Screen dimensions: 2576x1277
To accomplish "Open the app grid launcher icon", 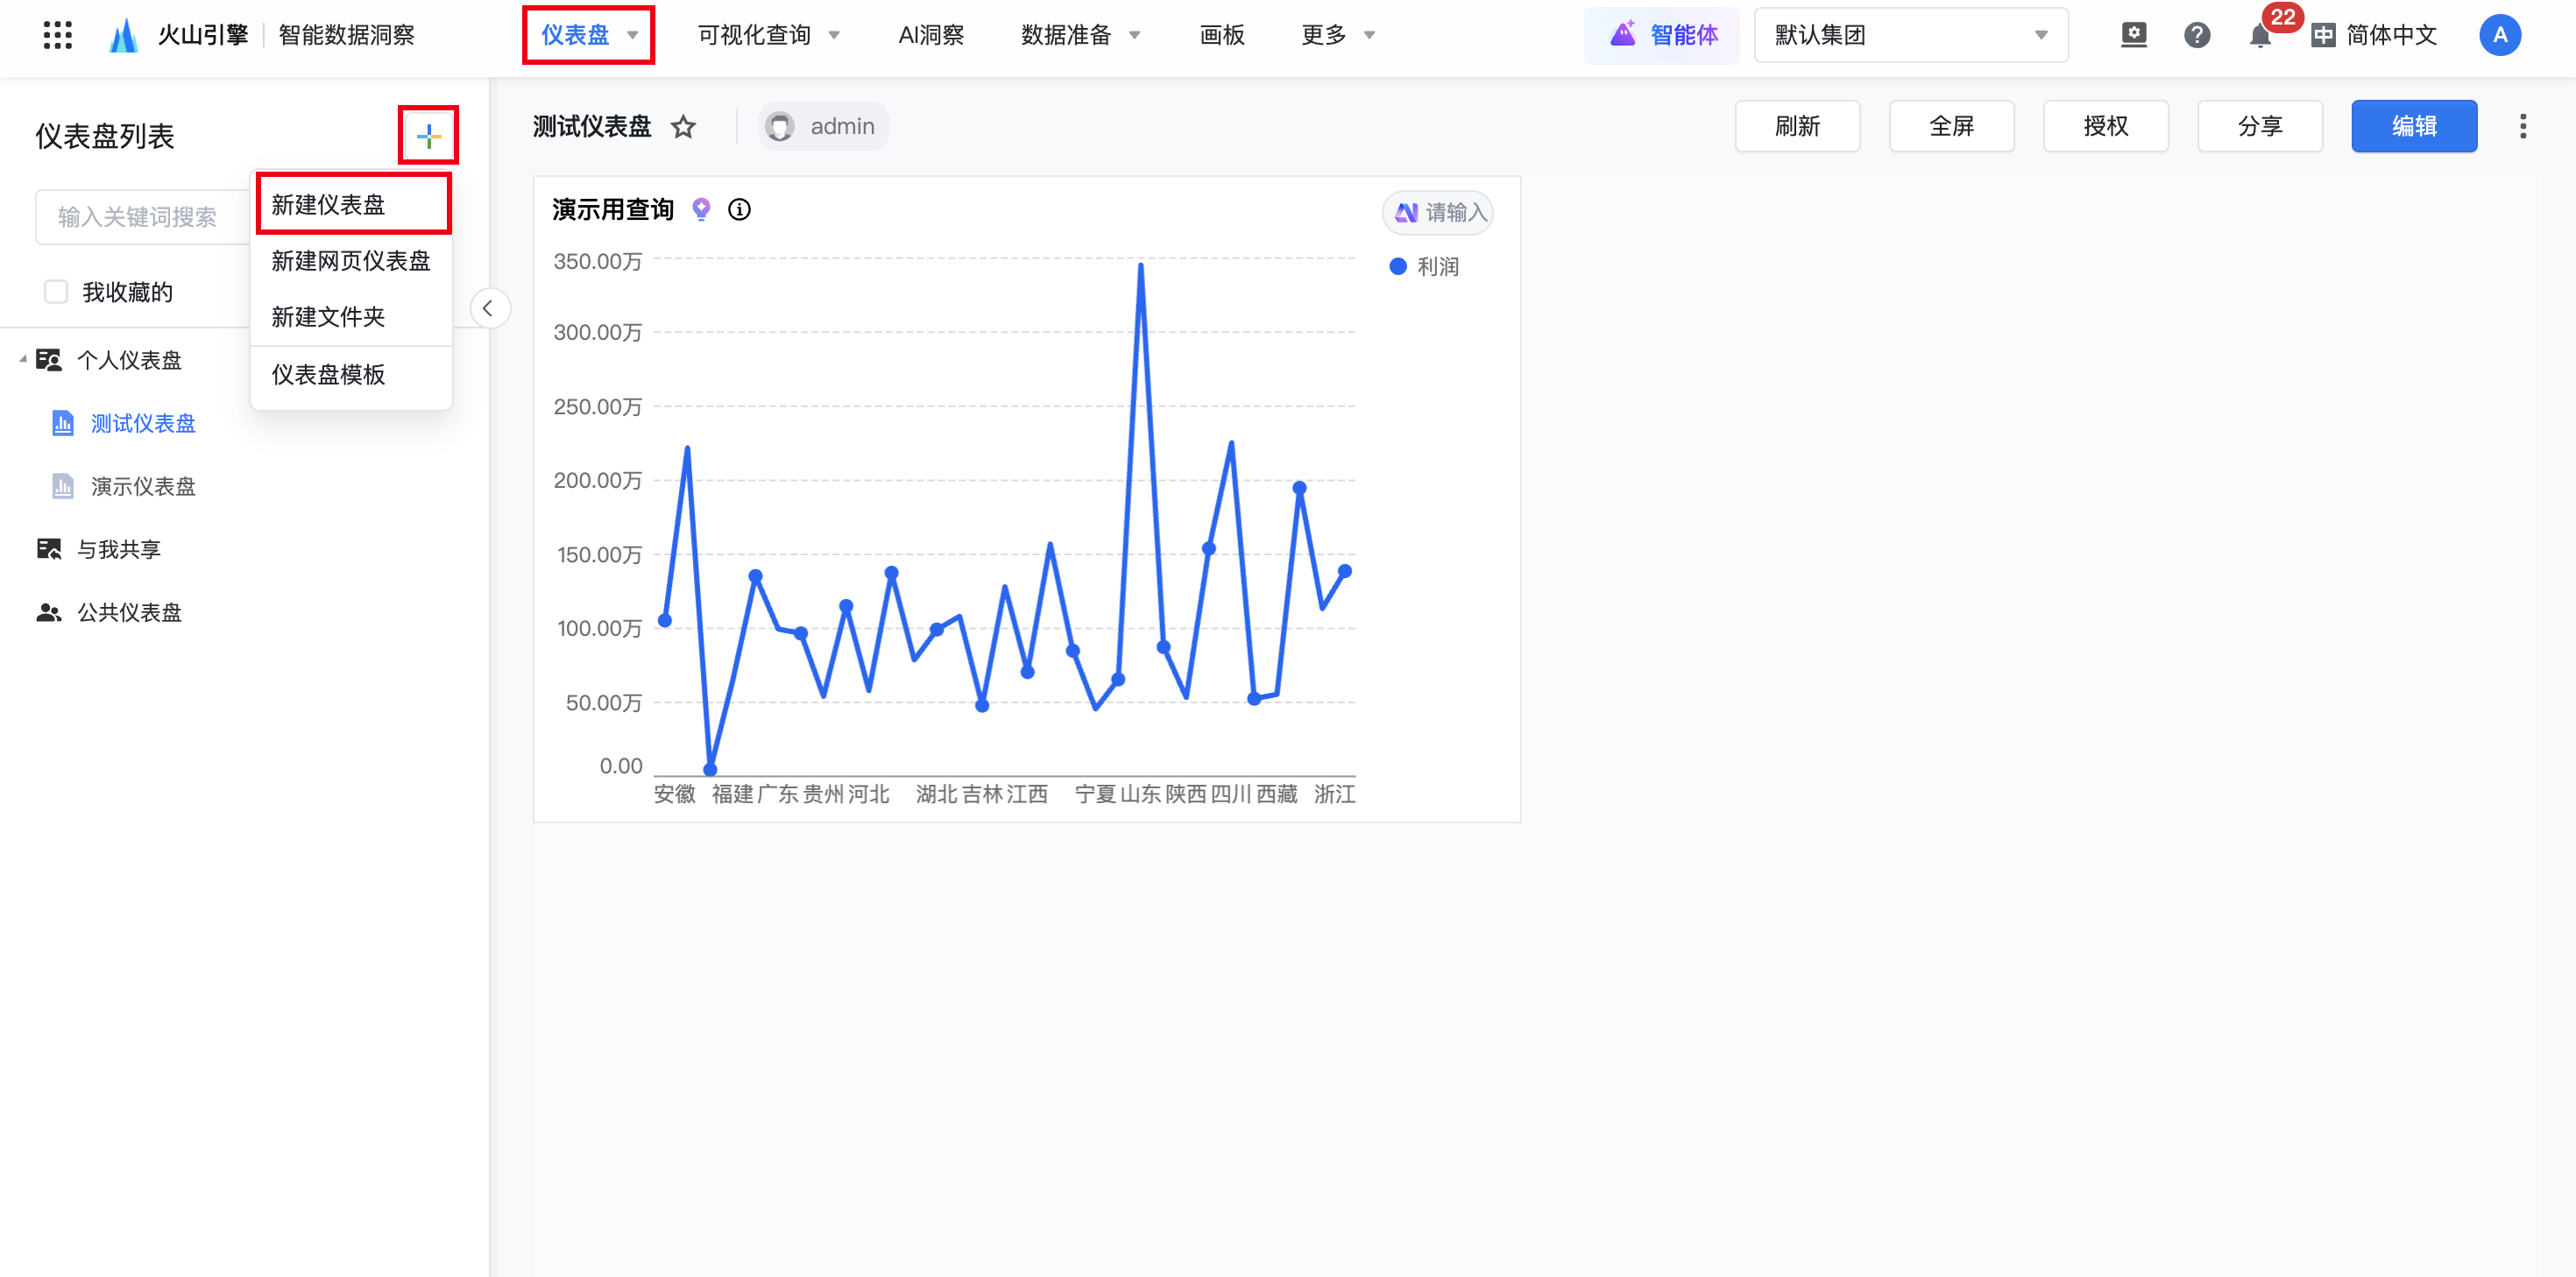I will point(57,35).
